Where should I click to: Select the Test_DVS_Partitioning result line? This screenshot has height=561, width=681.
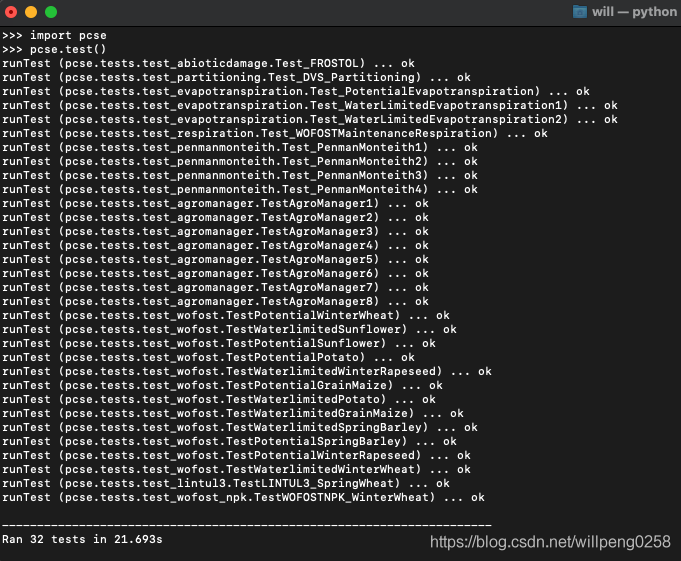pos(236,77)
